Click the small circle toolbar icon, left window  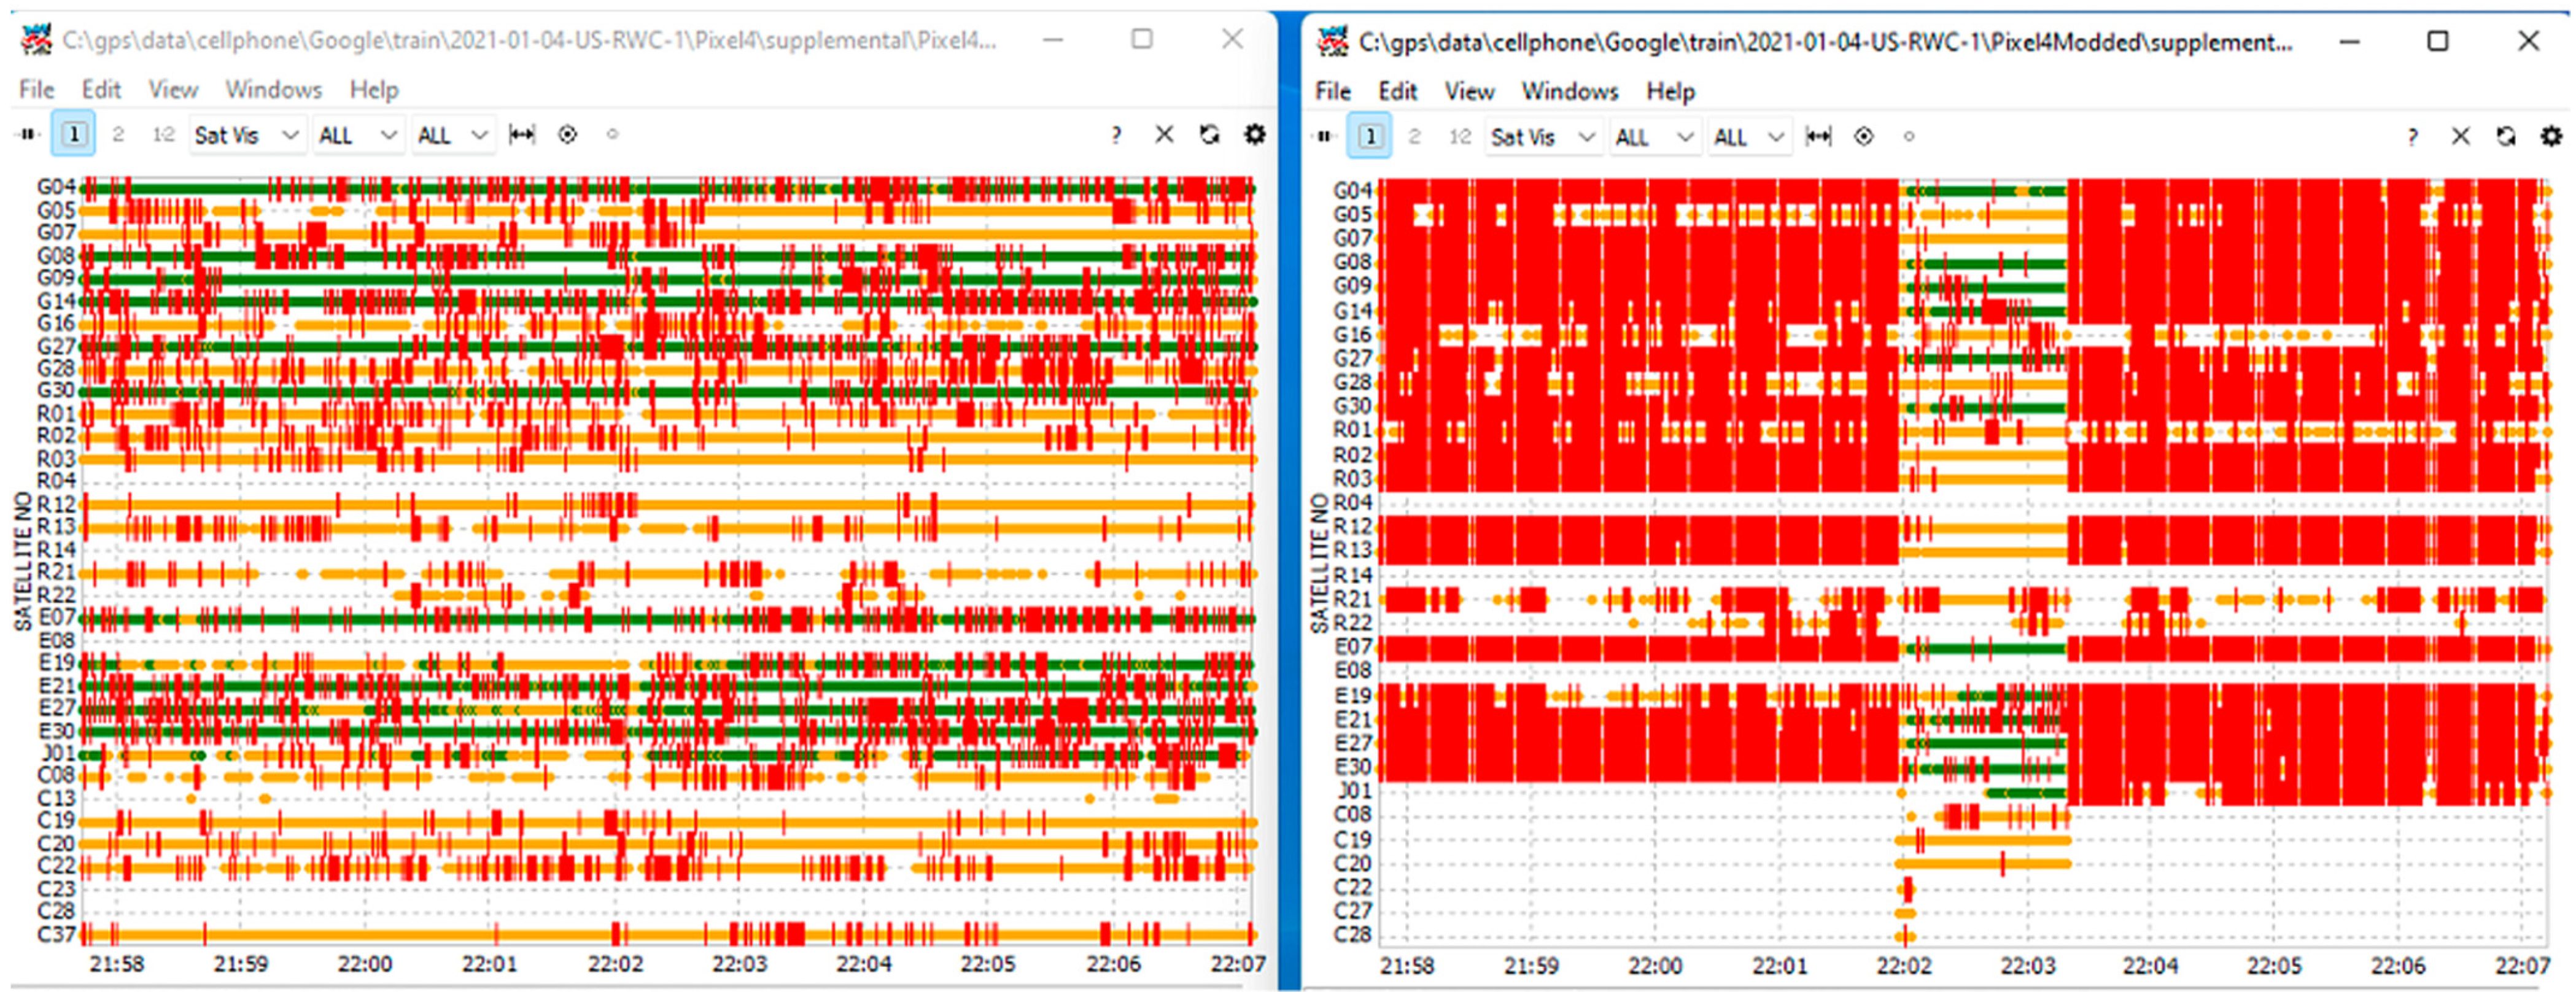click(x=612, y=134)
